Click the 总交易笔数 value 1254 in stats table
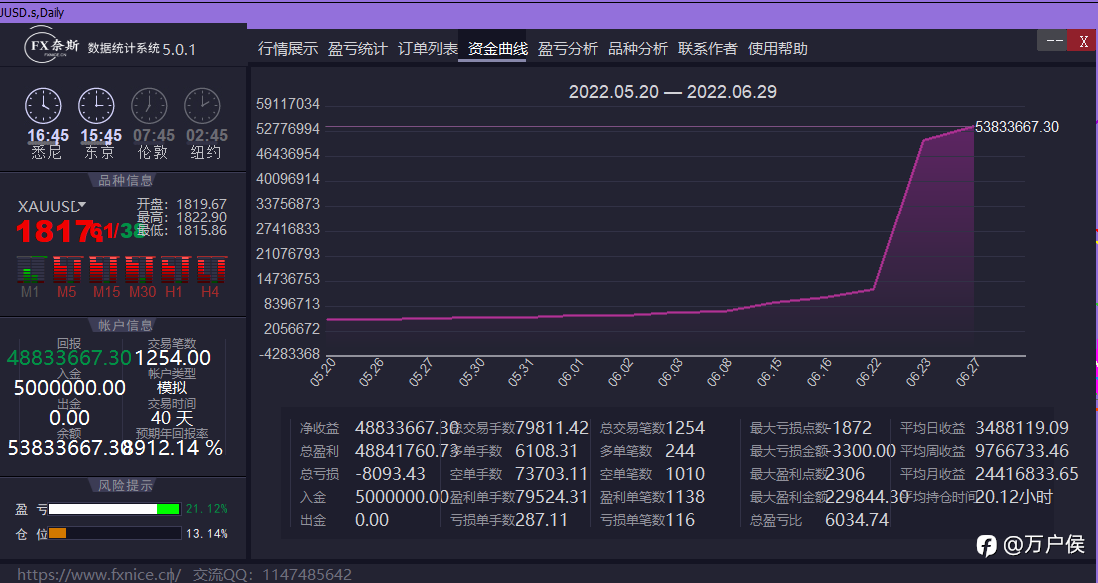 685,428
